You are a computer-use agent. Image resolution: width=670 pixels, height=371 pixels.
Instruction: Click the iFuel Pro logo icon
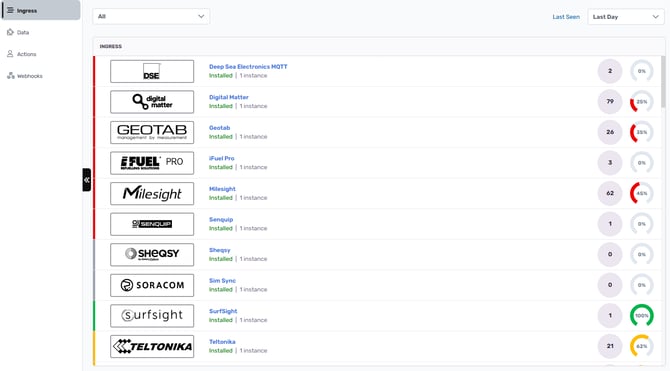click(152, 163)
